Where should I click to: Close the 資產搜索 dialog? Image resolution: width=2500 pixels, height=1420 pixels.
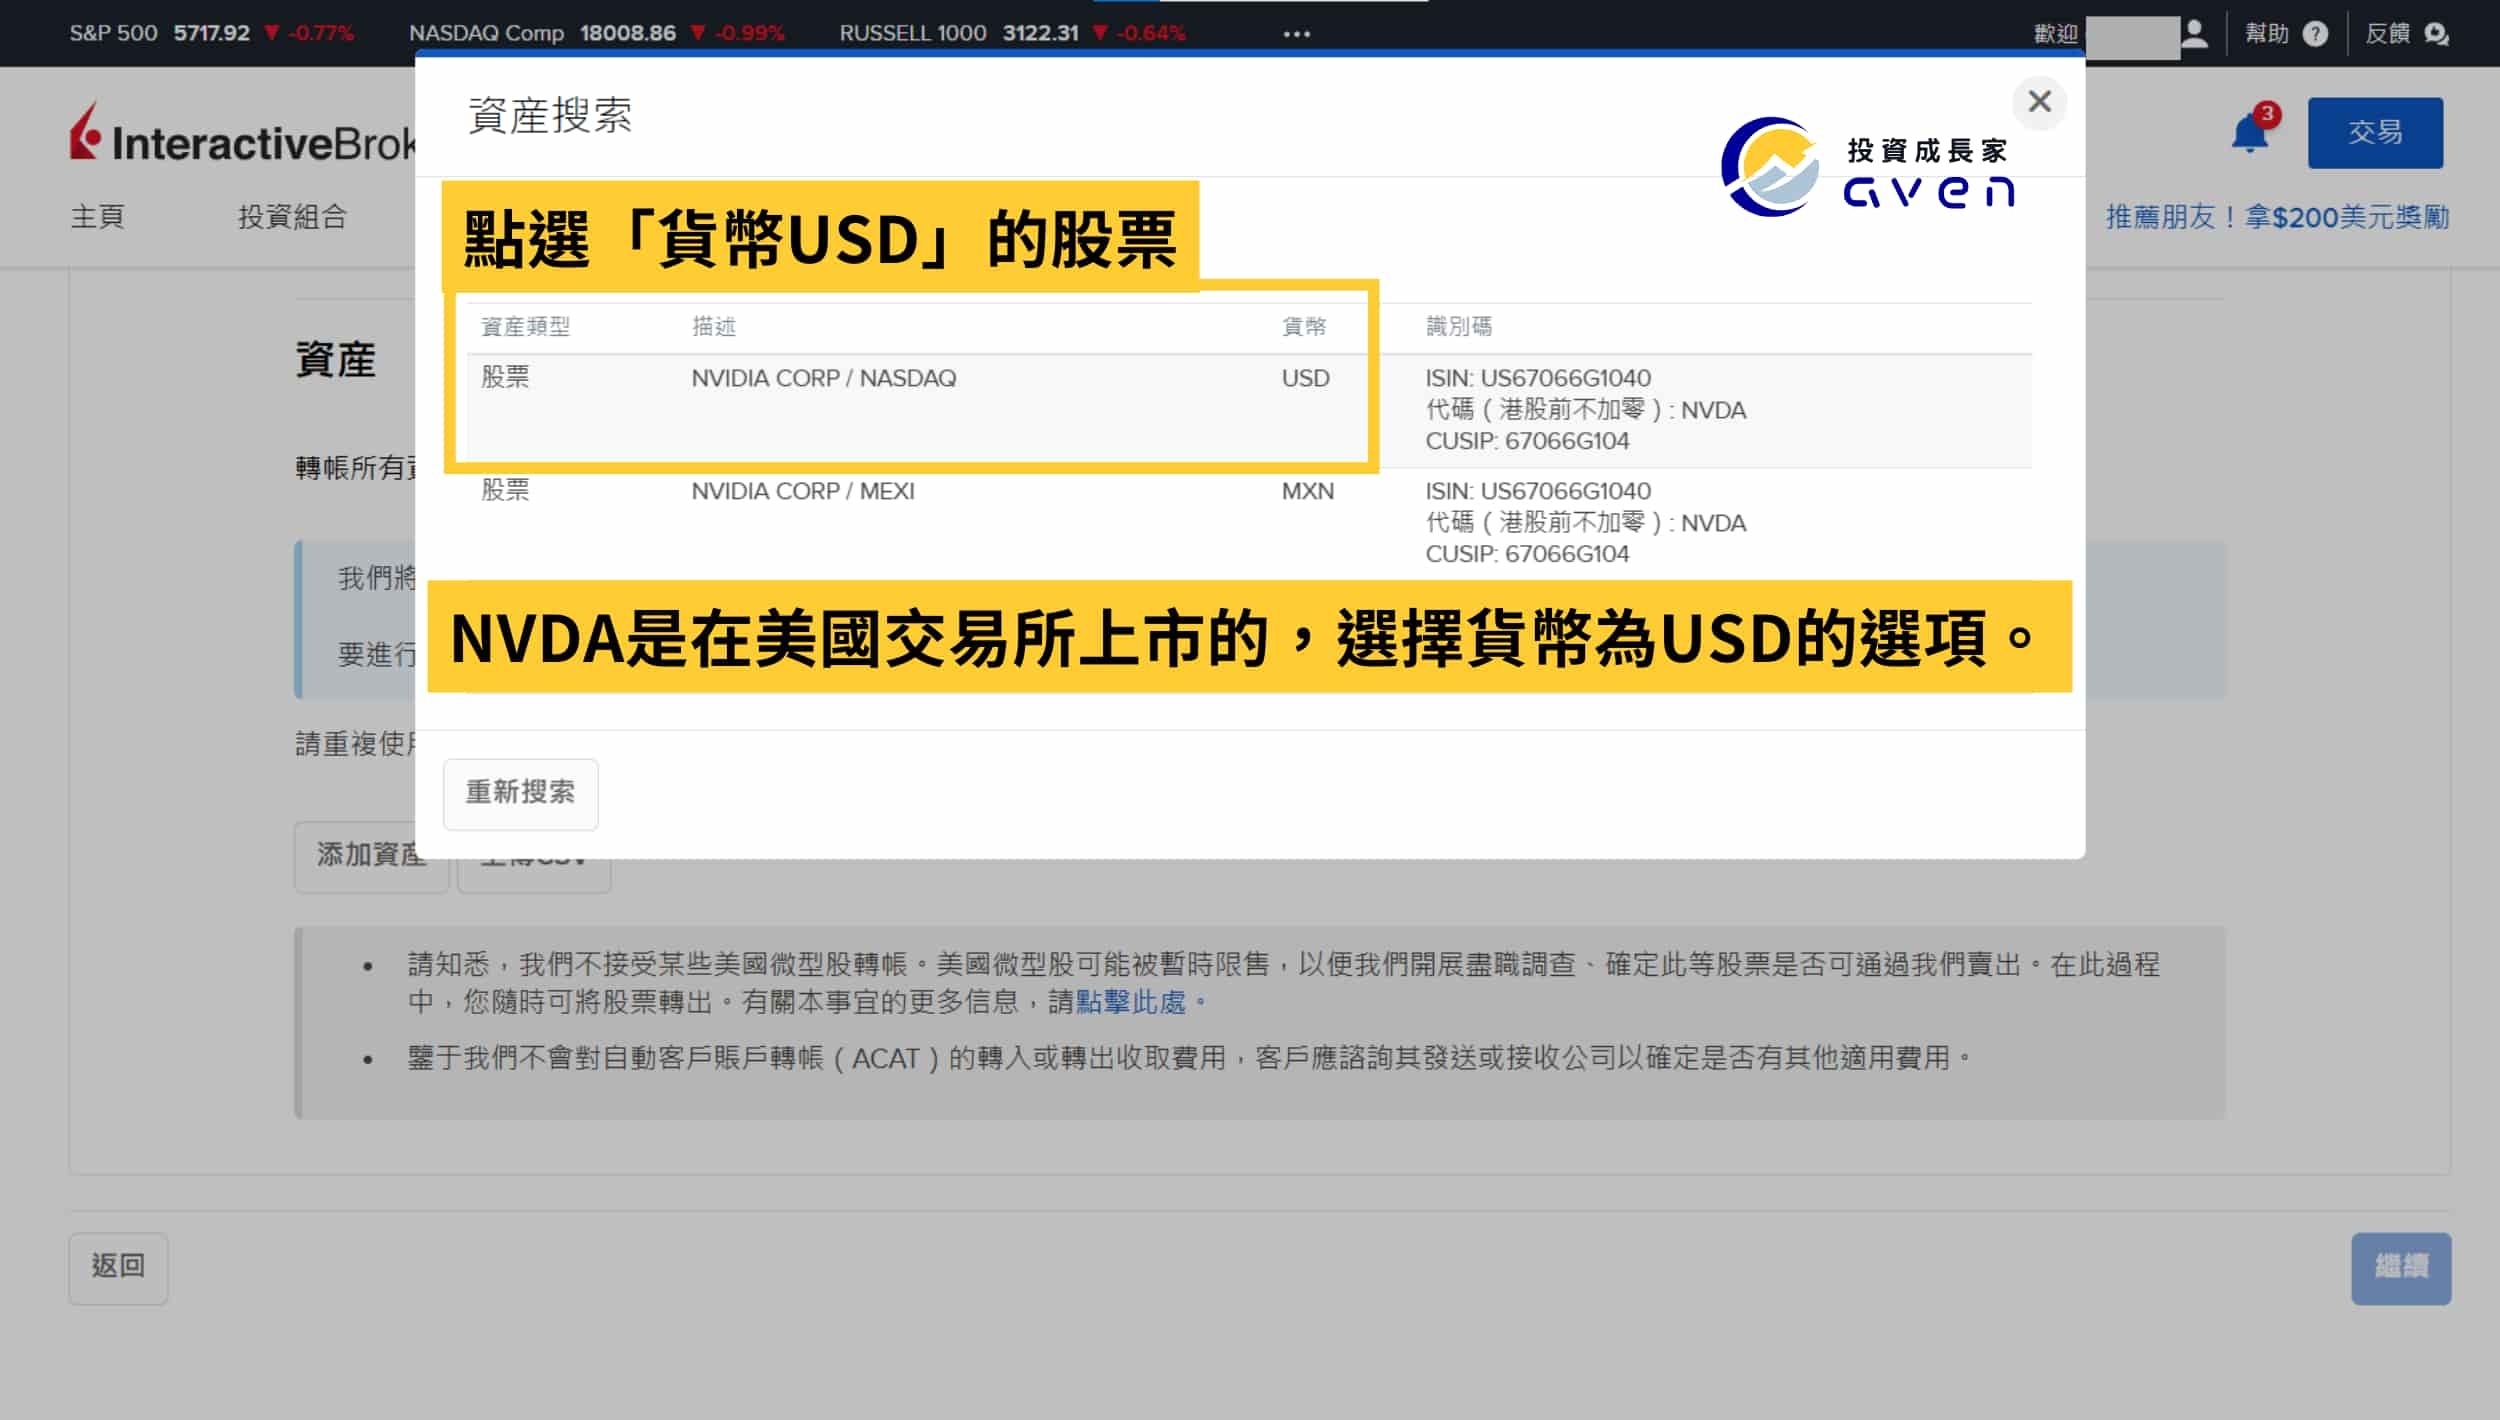[x=2039, y=101]
